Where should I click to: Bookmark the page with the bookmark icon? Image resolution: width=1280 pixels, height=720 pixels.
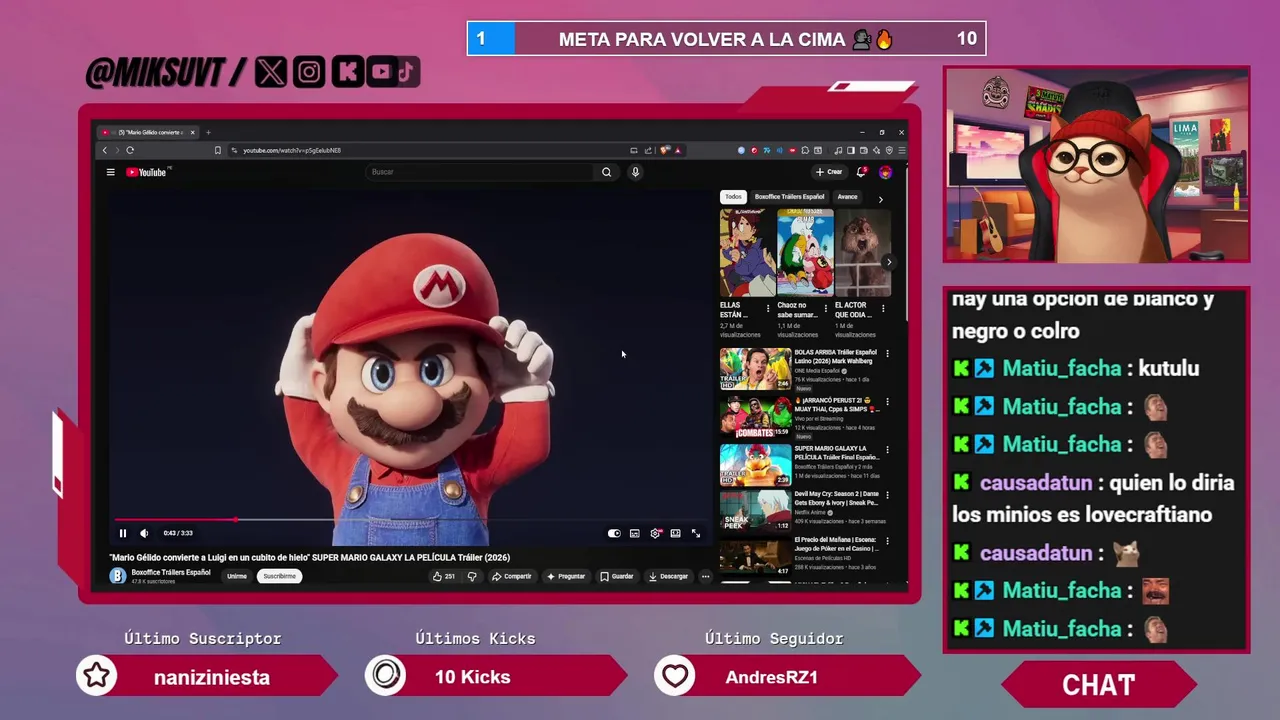pyautogui.click(x=217, y=150)
